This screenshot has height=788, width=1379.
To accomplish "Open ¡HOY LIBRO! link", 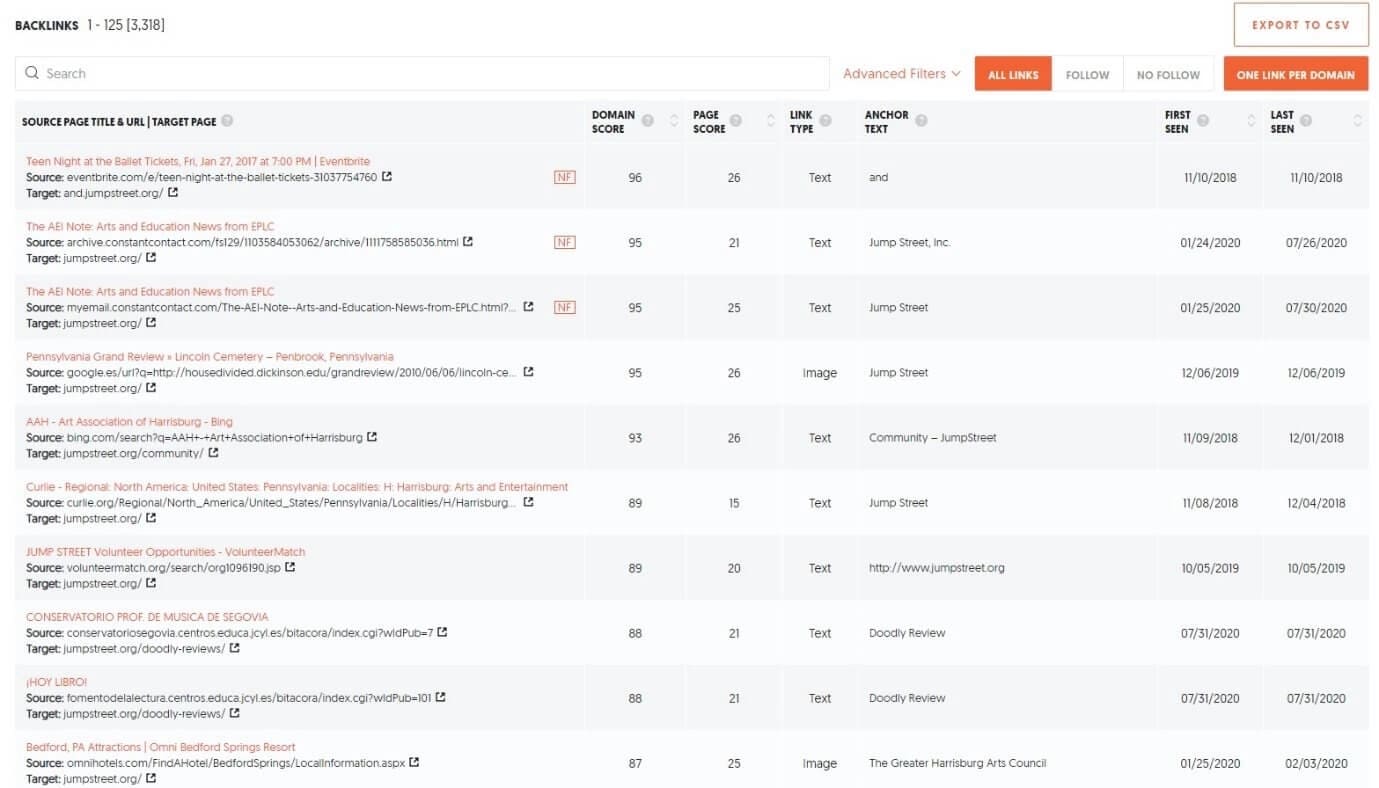I will click(x=56, y=681).
